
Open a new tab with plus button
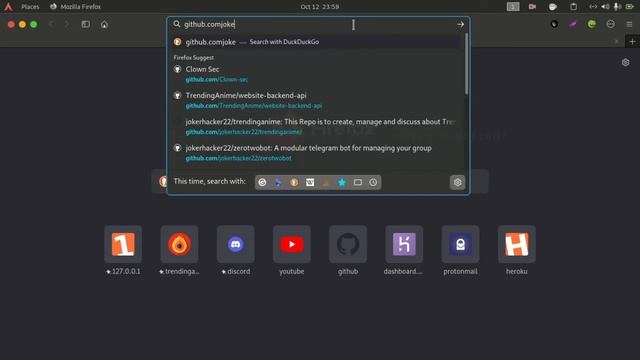coord(632,41)
